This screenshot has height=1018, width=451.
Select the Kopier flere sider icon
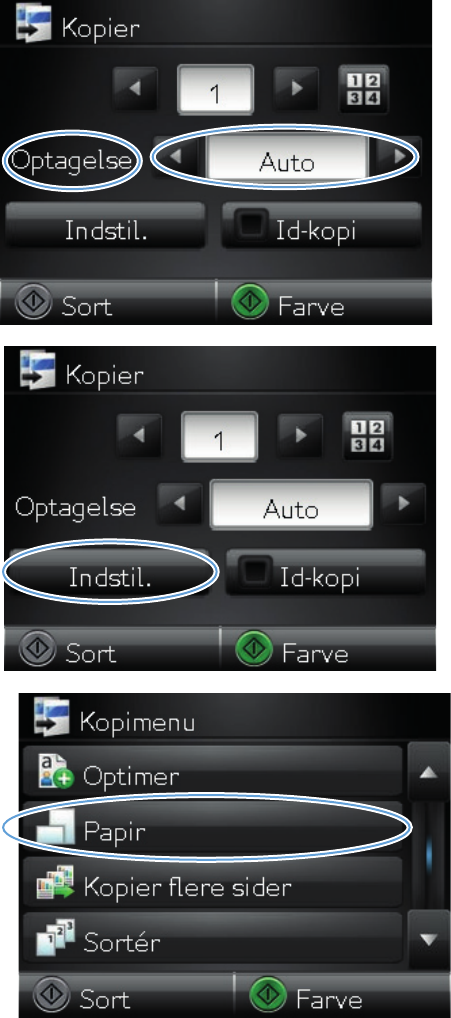[x=56, y=886]
